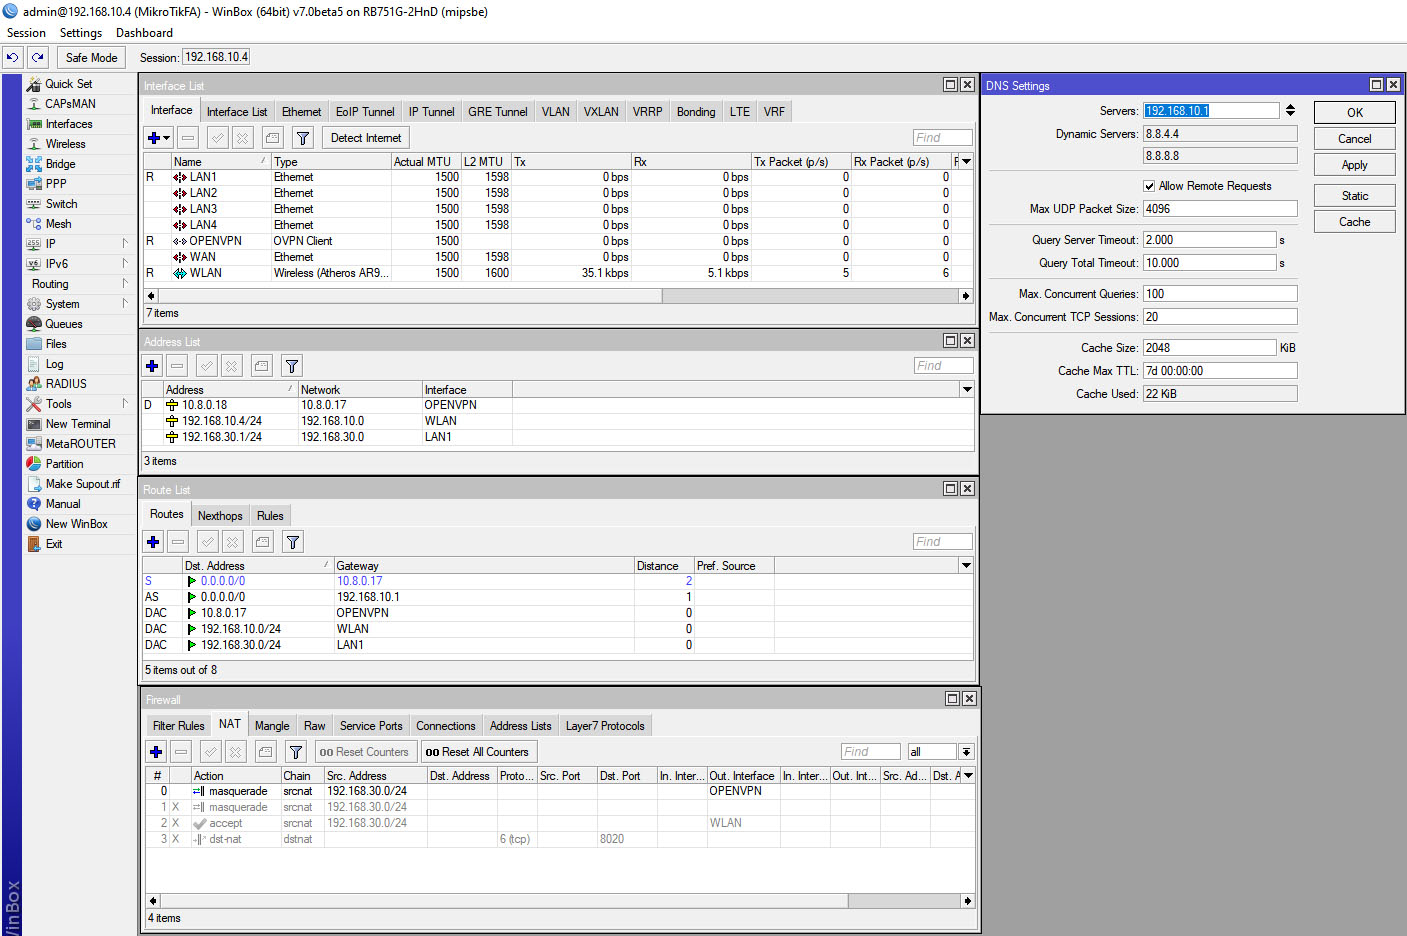Click Apply in DNS Settings
The height and width of the screenshot is (936, 1407).
point(1354,165)
